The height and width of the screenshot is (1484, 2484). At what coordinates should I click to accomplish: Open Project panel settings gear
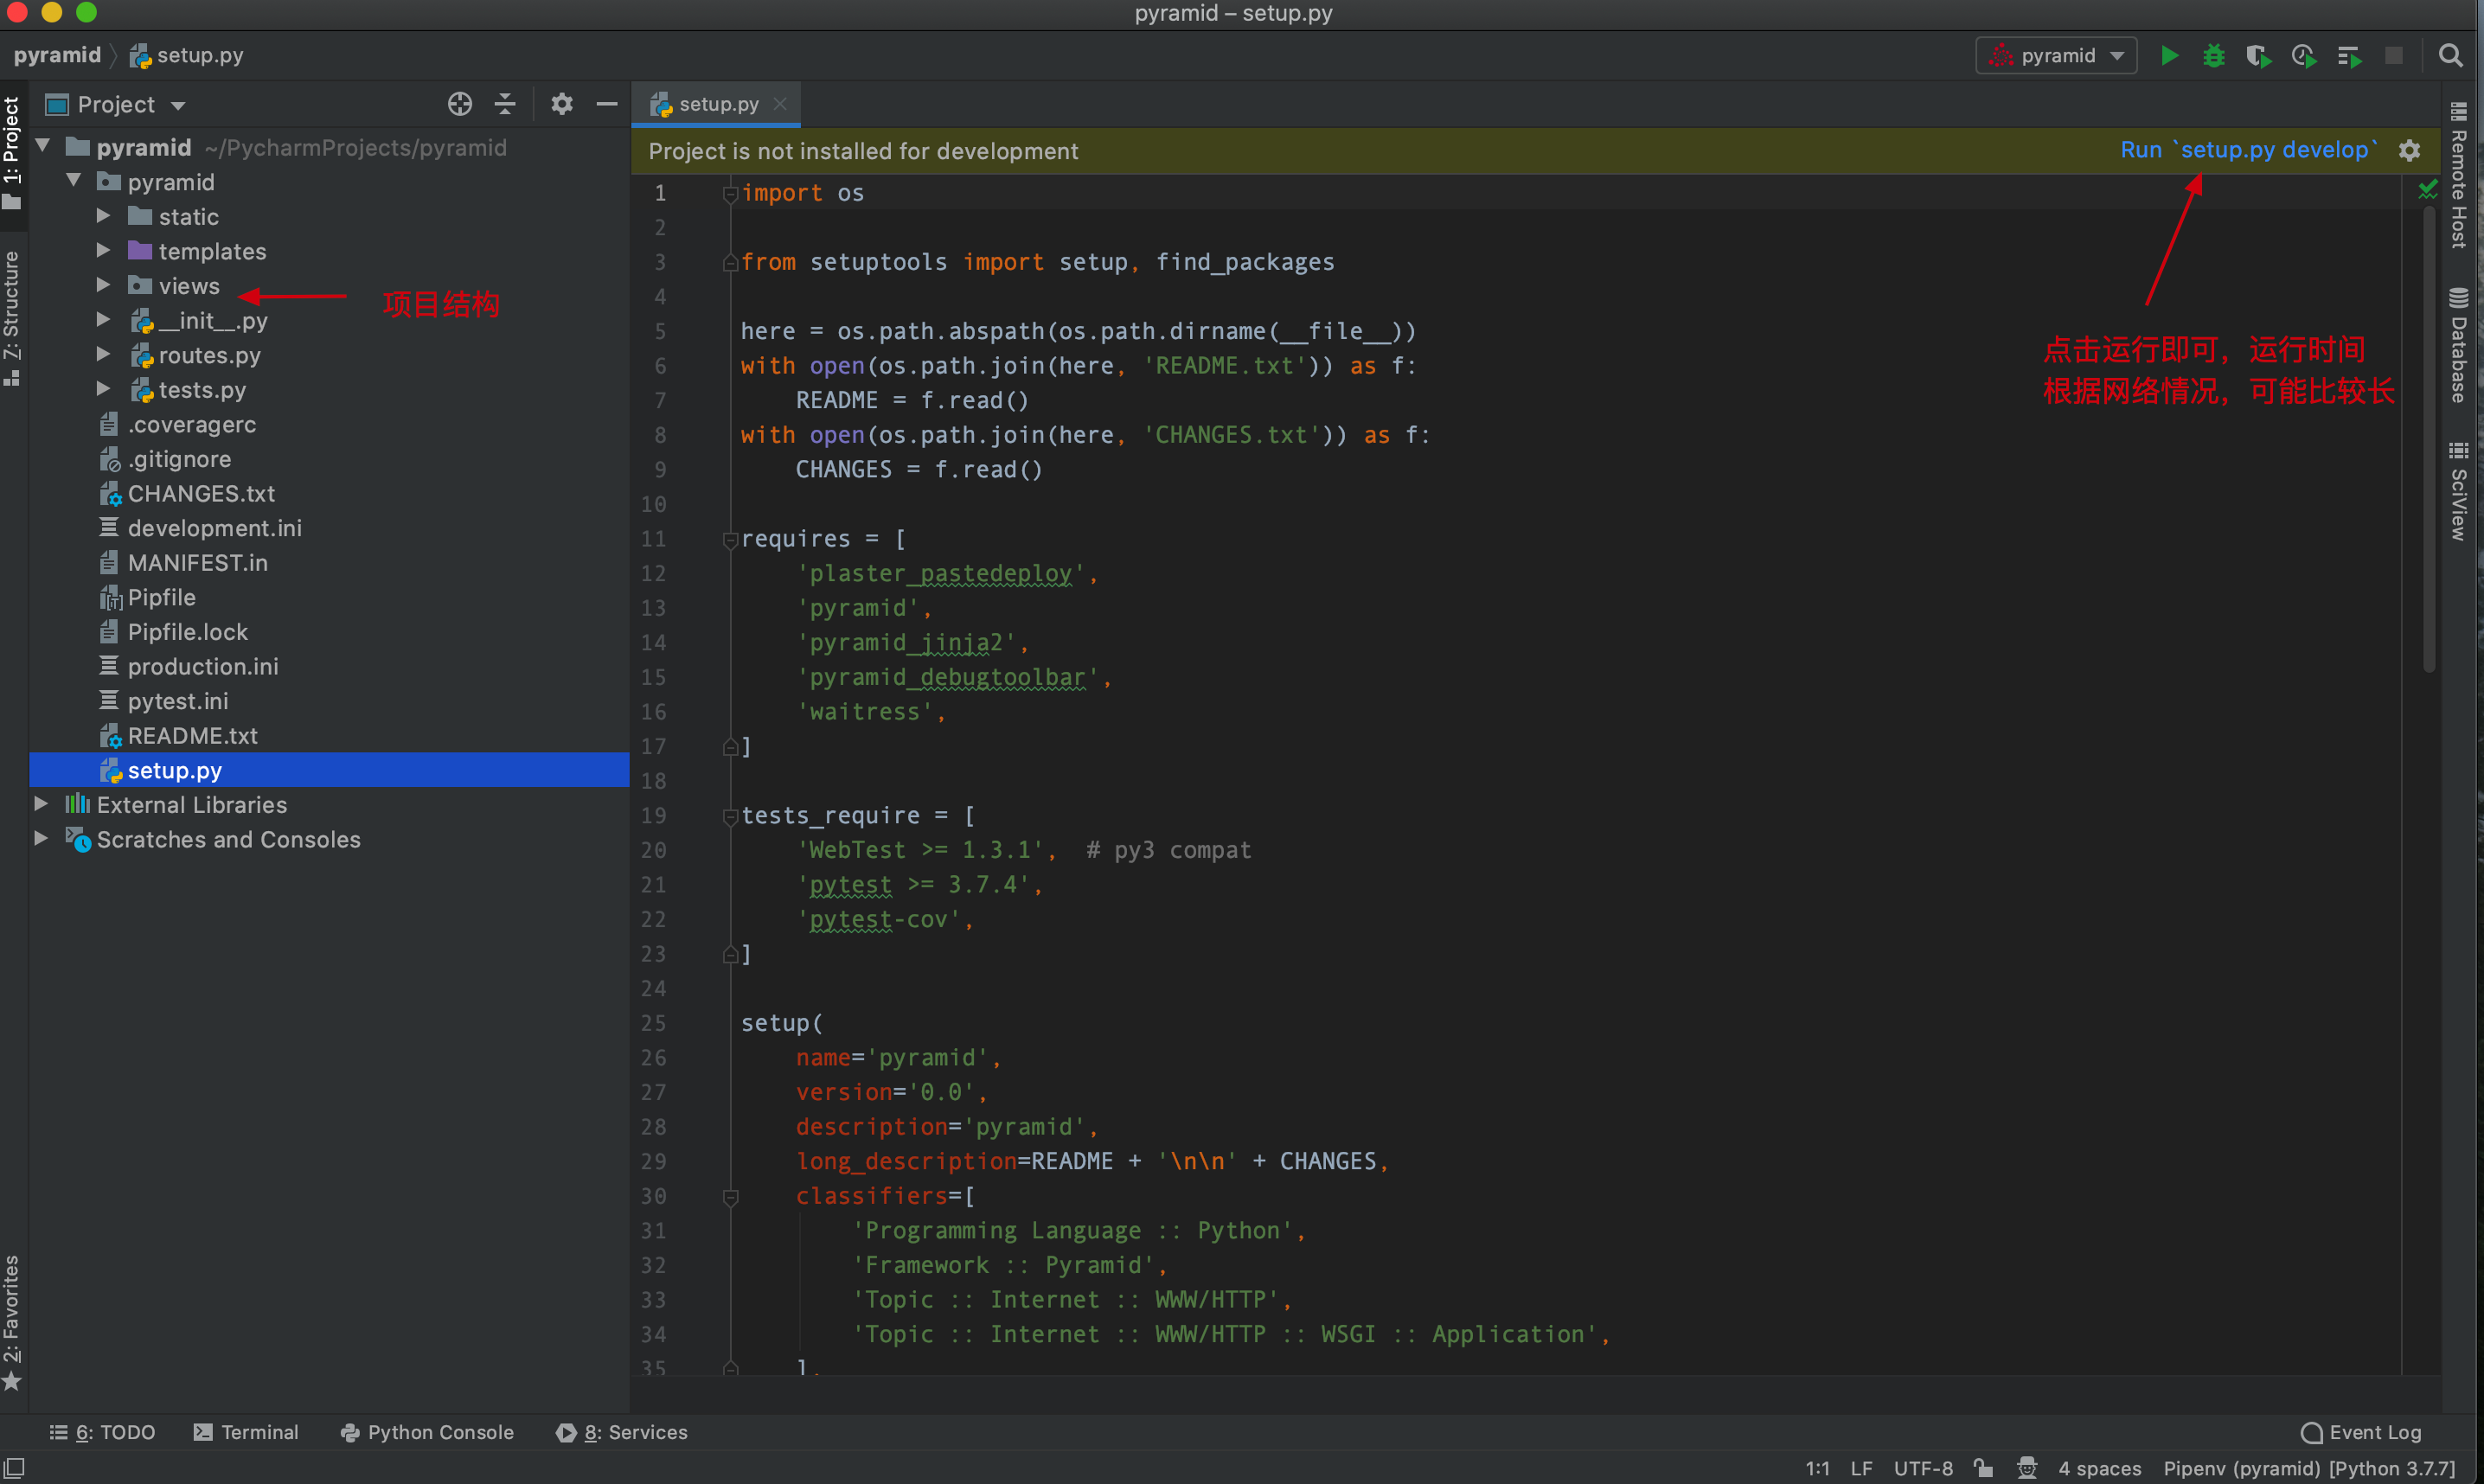[562, 104]
